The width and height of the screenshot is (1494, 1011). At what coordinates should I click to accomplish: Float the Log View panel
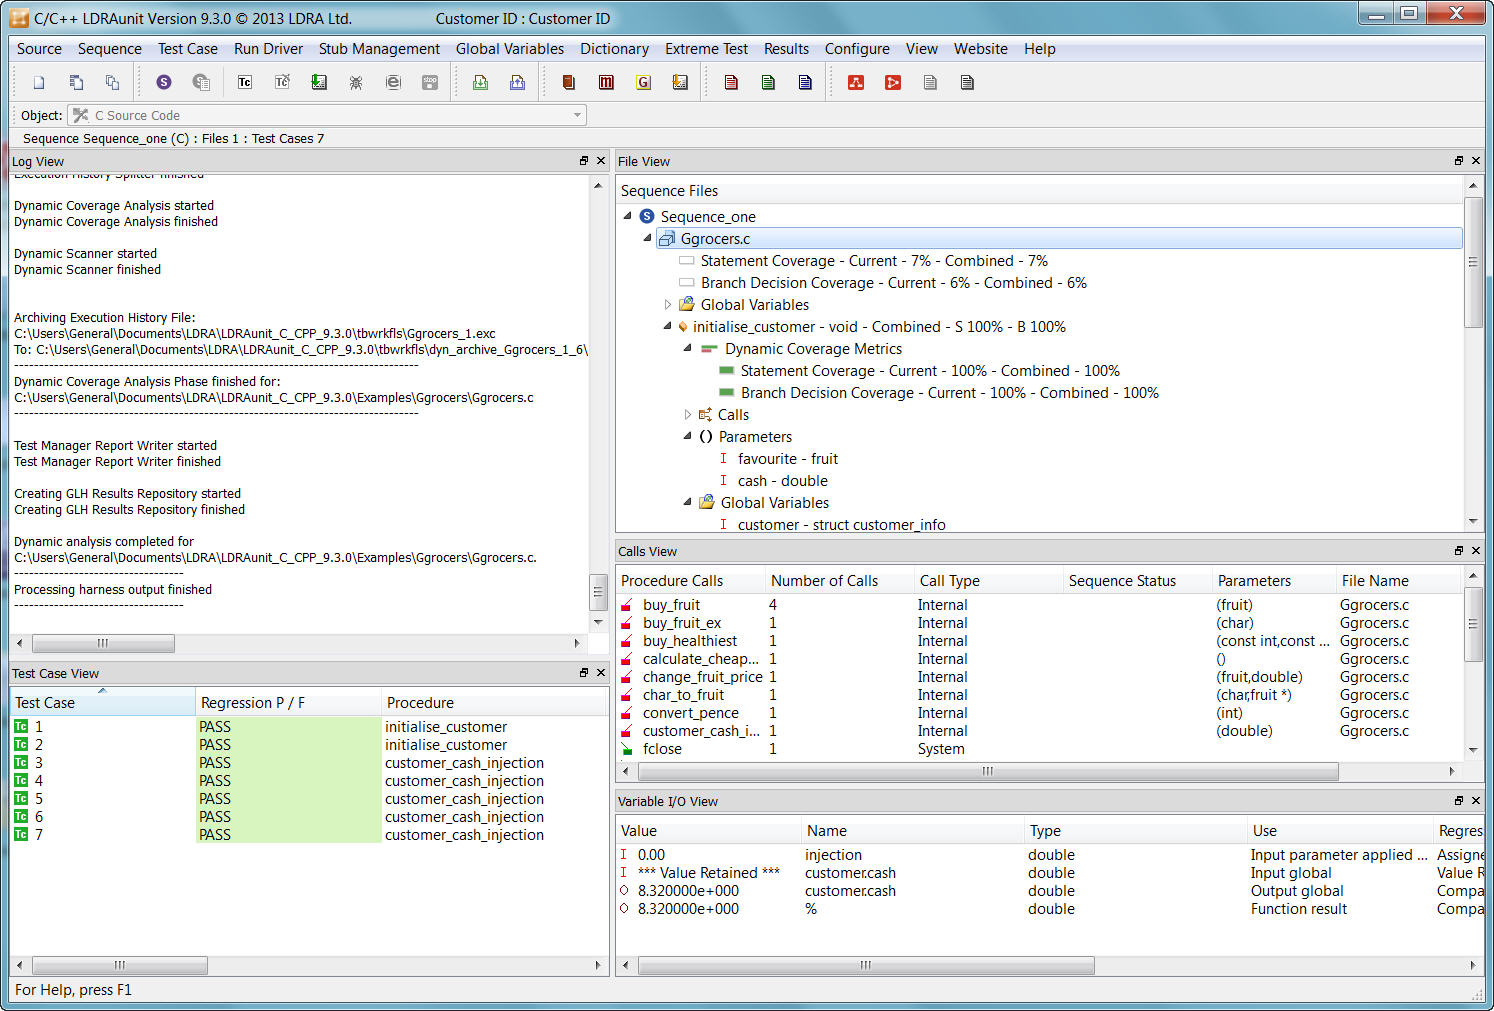pos(584,161)
